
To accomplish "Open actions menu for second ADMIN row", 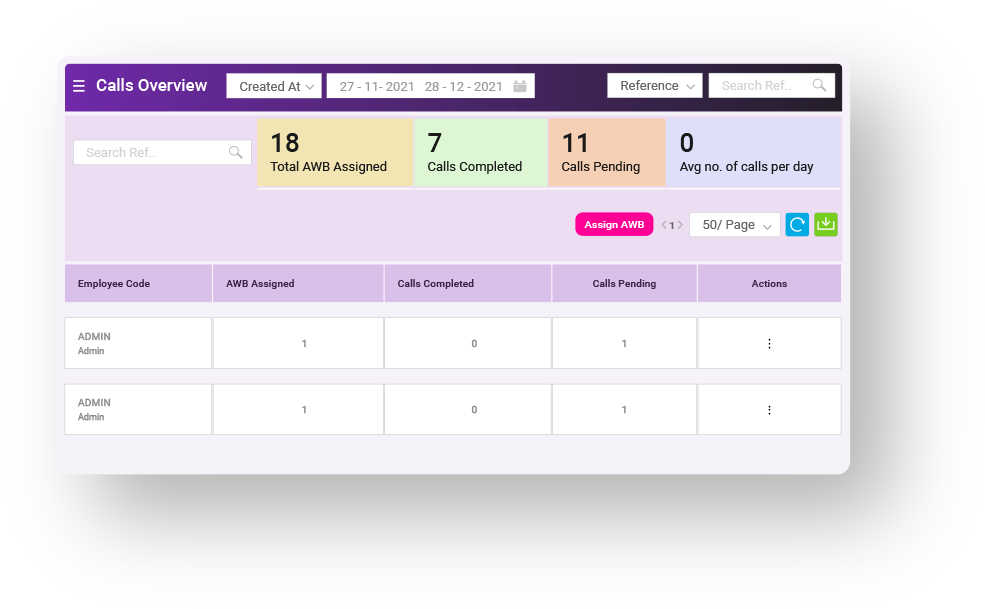I will point(770,410).
